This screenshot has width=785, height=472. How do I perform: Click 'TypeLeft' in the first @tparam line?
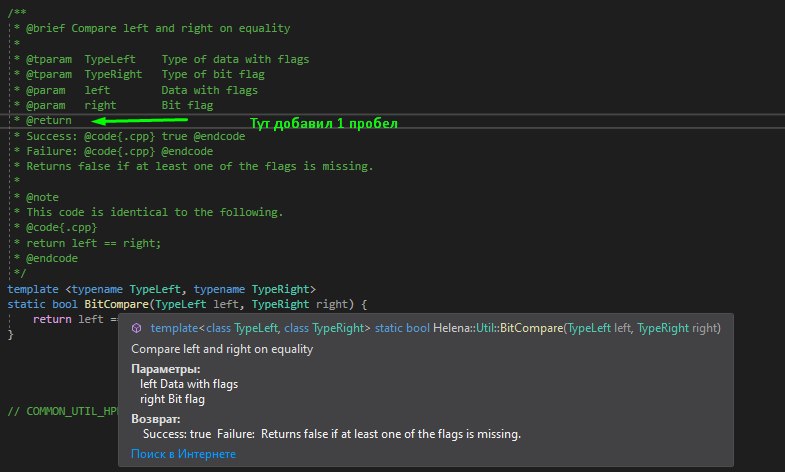click(x=110, y=59)
